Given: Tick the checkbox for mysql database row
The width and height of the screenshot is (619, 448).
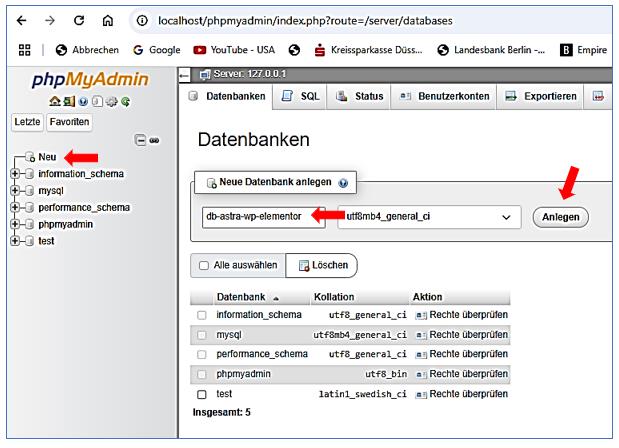Looking at the screenshot, I should click(x=202, y=334).
